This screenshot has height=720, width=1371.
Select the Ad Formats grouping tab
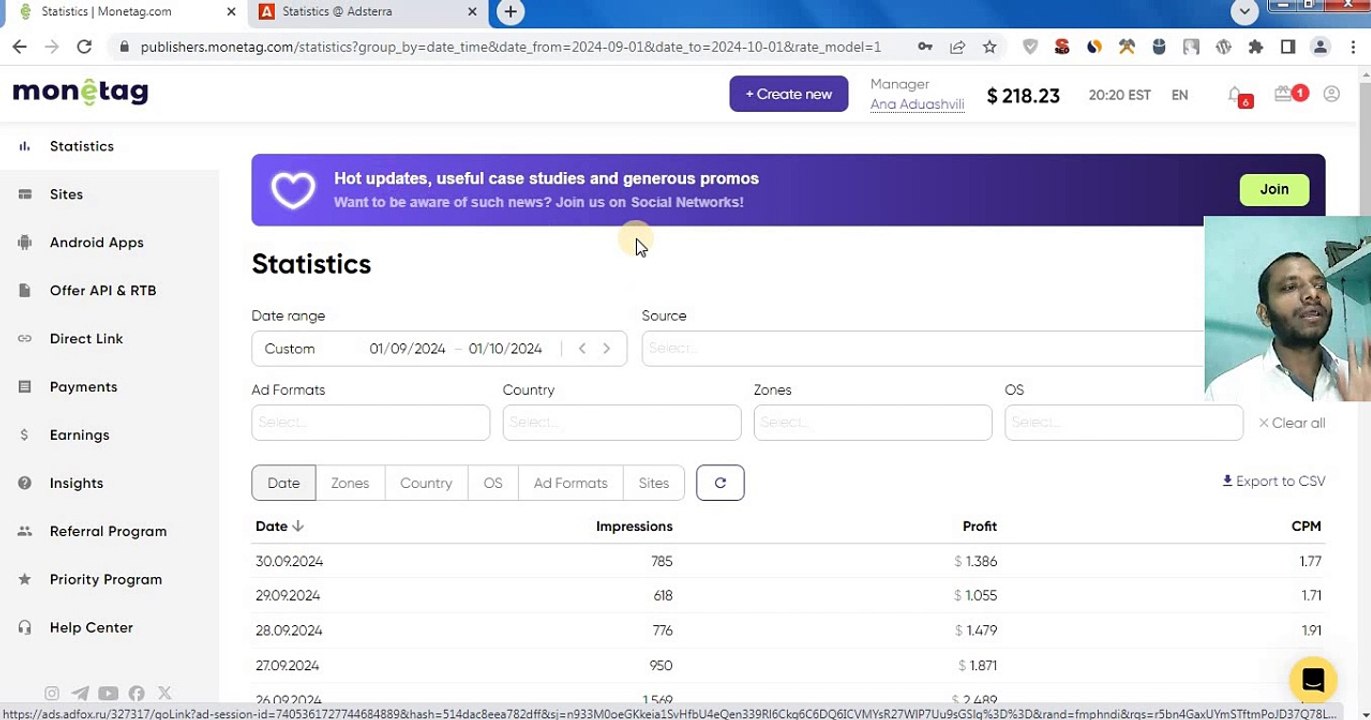(x=570, y=483)
